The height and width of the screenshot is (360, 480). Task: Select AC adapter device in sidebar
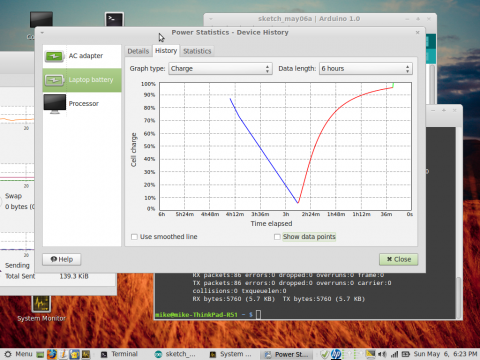(x=82, y=56)
